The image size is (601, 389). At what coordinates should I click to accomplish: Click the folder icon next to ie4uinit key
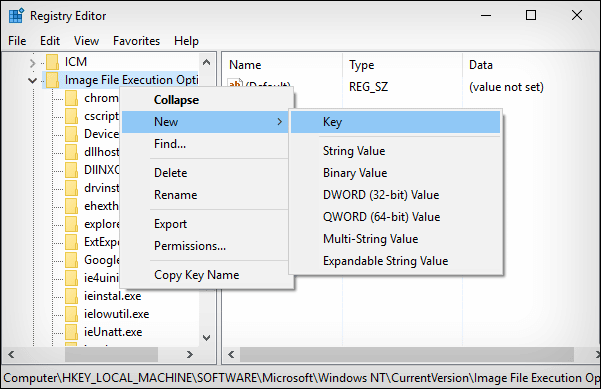(72, 278)
